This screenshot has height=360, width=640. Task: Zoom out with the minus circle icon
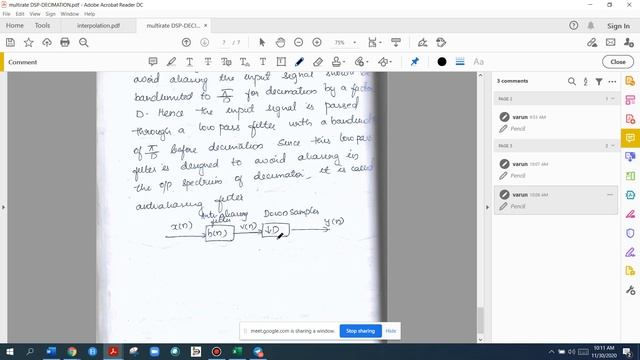tap(298, 42)
